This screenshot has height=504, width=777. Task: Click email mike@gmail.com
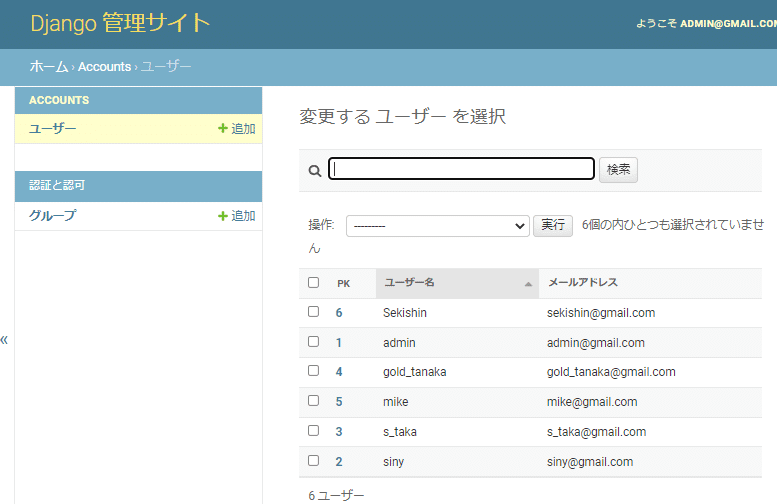coord(592,402)
